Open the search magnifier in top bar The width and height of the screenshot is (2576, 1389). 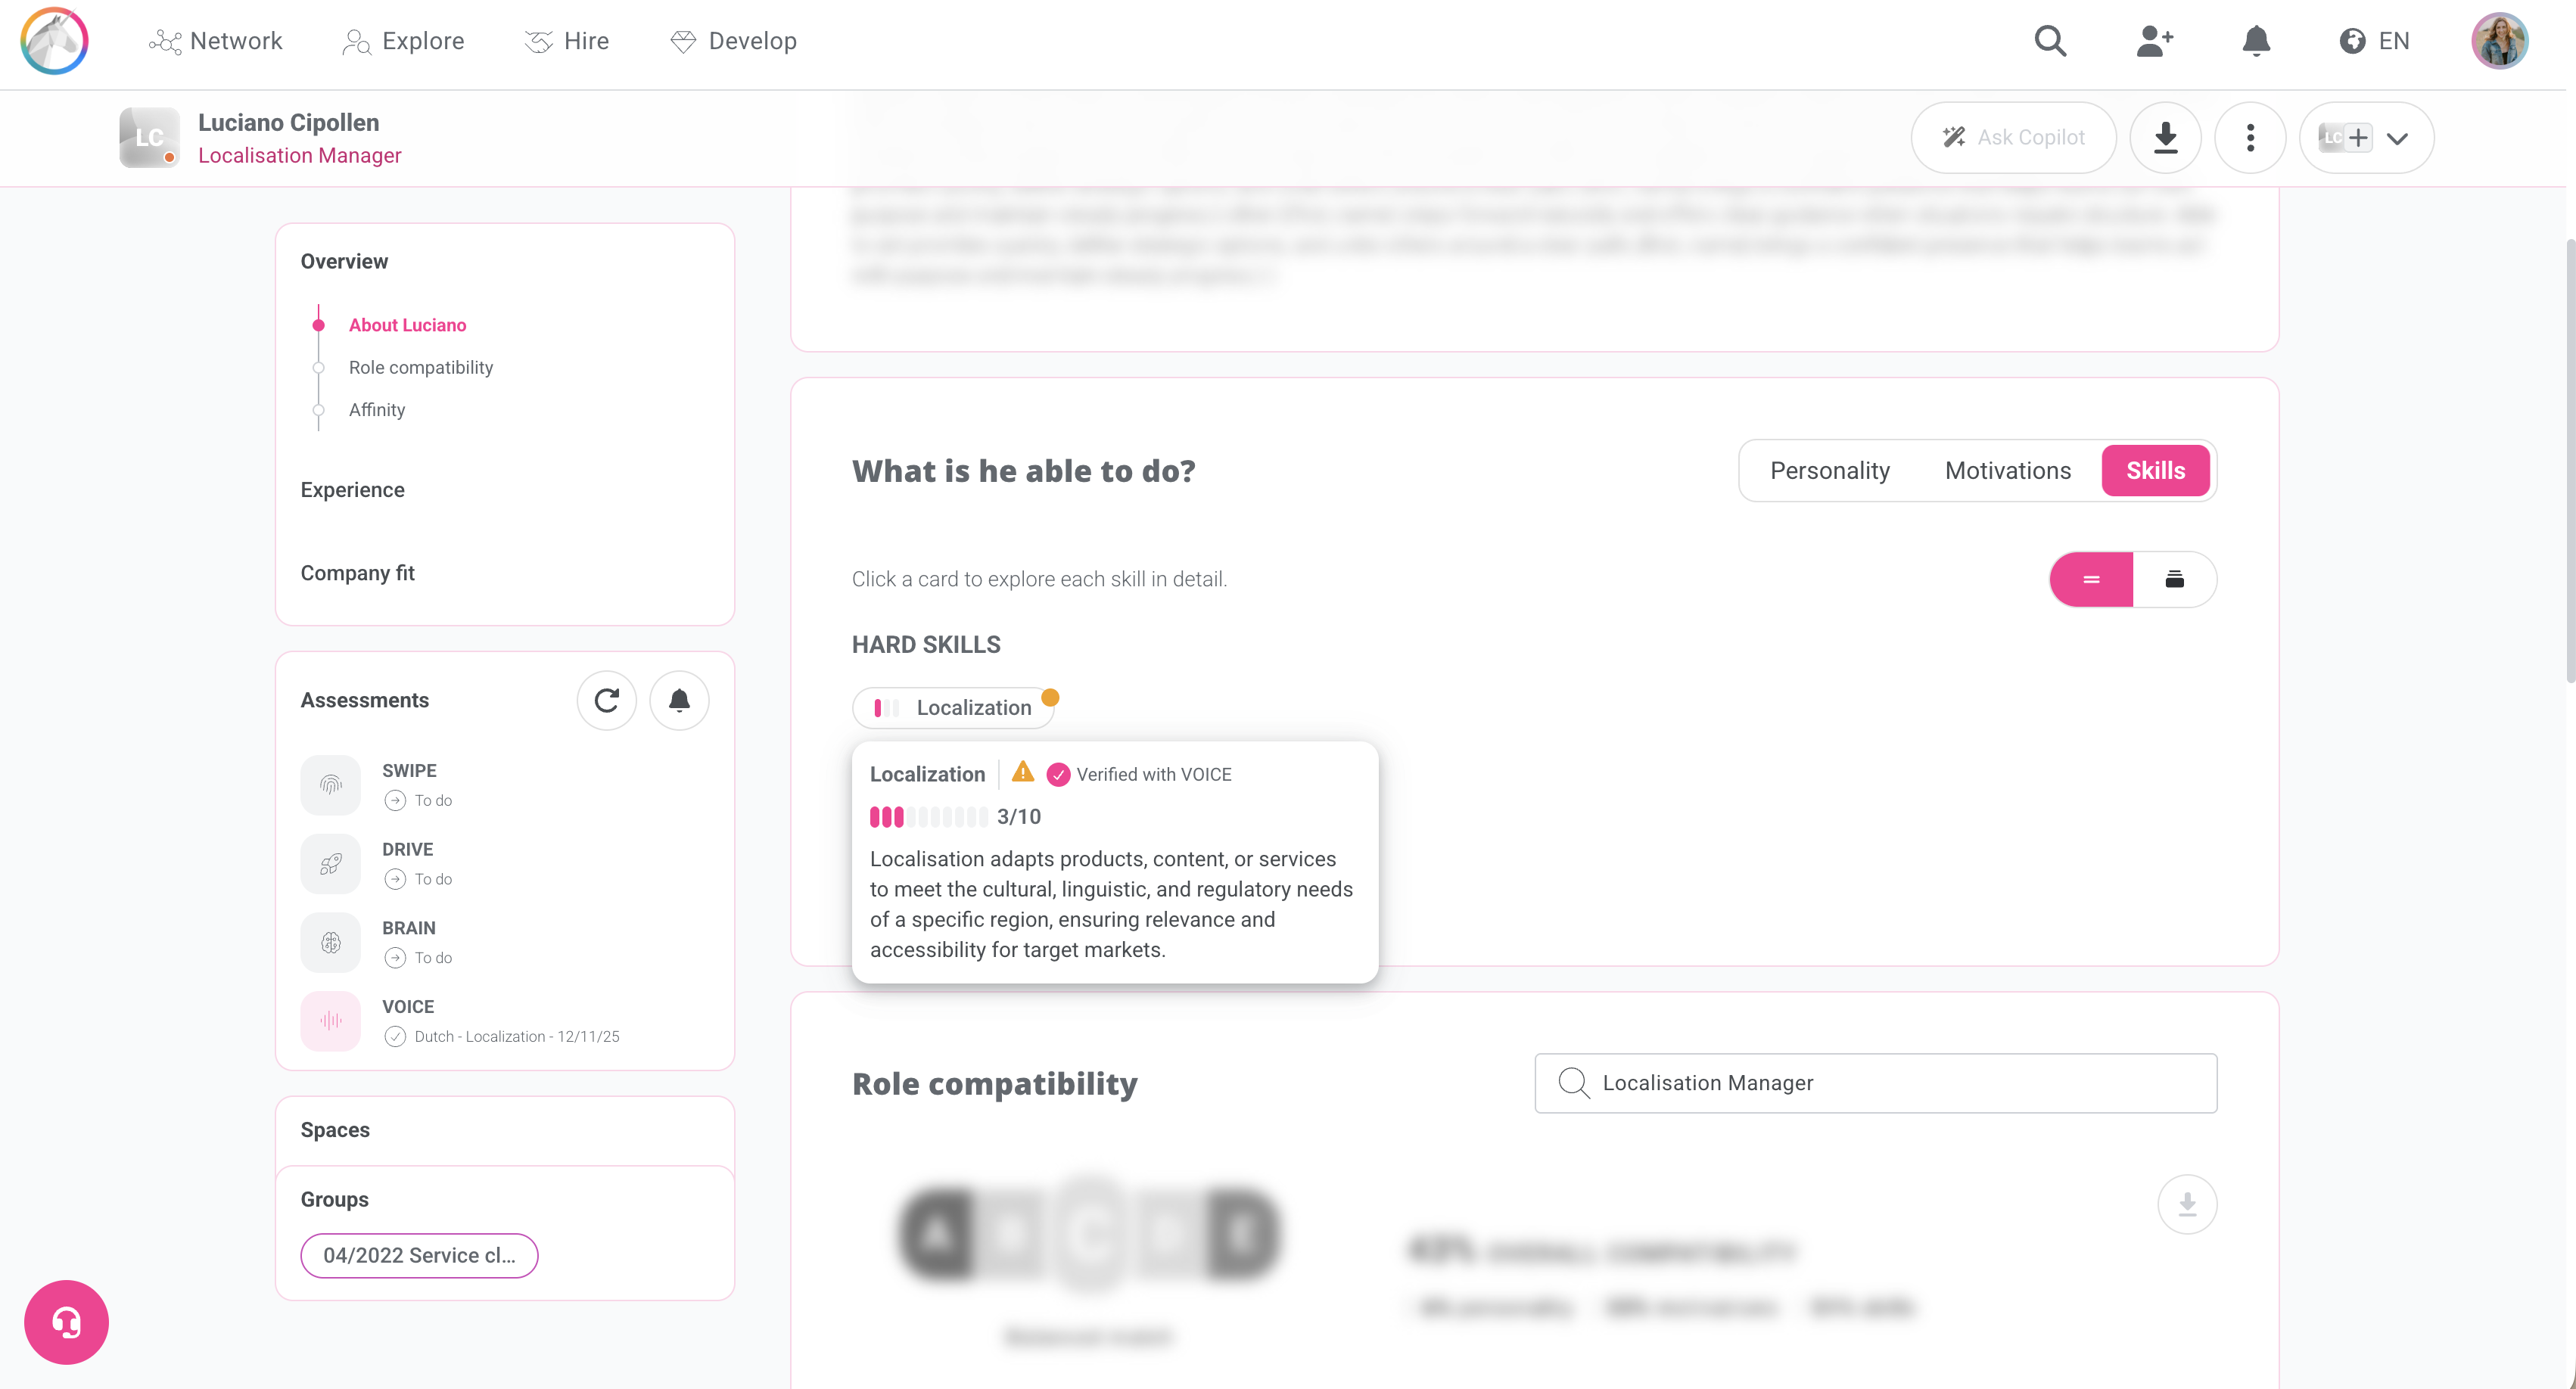(x=2050, y=41)
